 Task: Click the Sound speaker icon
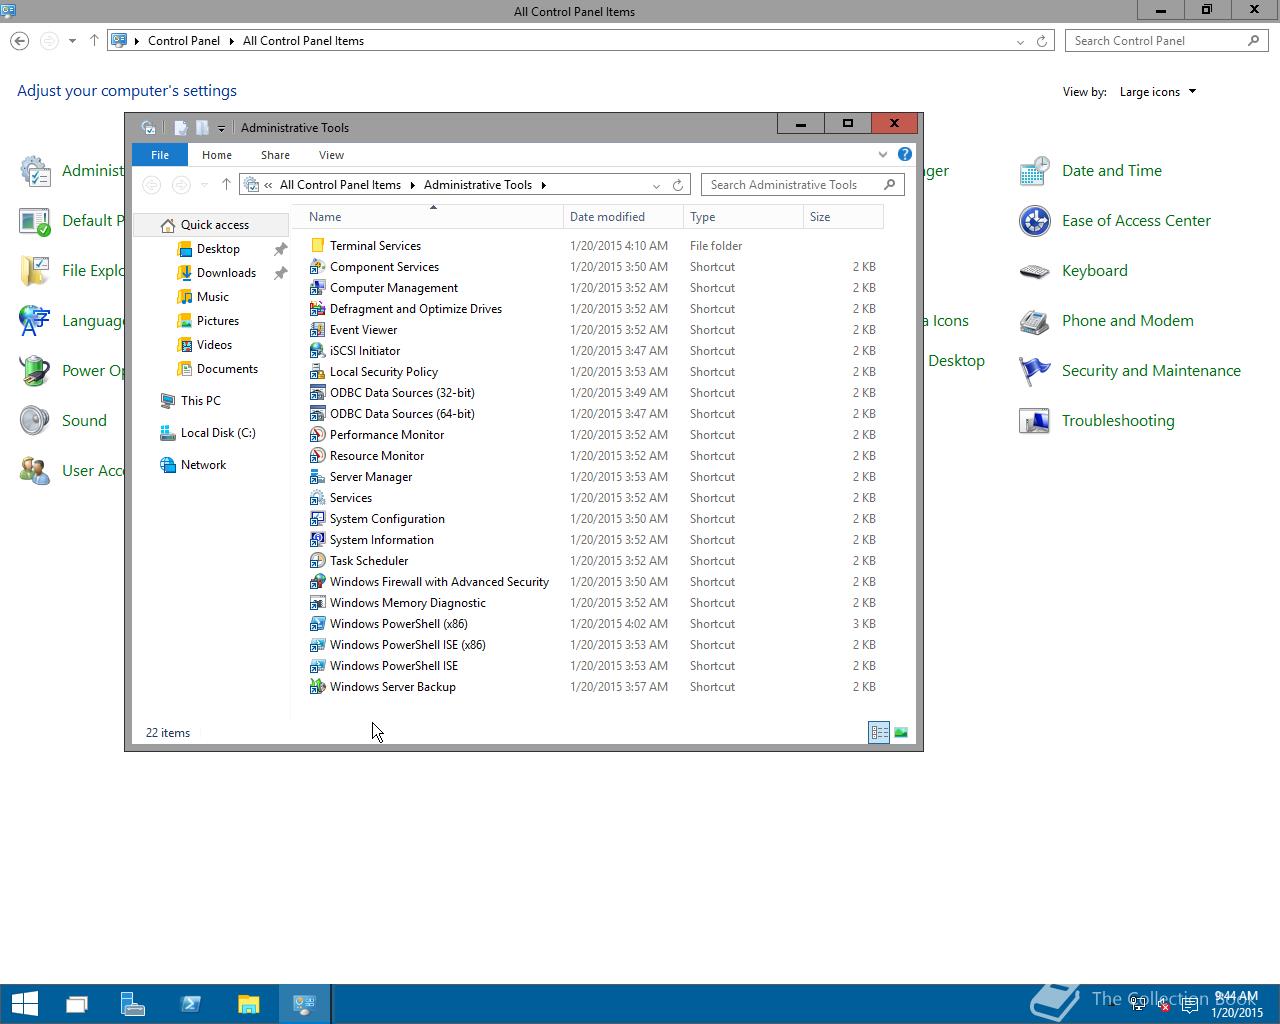[x=34, y=421]
